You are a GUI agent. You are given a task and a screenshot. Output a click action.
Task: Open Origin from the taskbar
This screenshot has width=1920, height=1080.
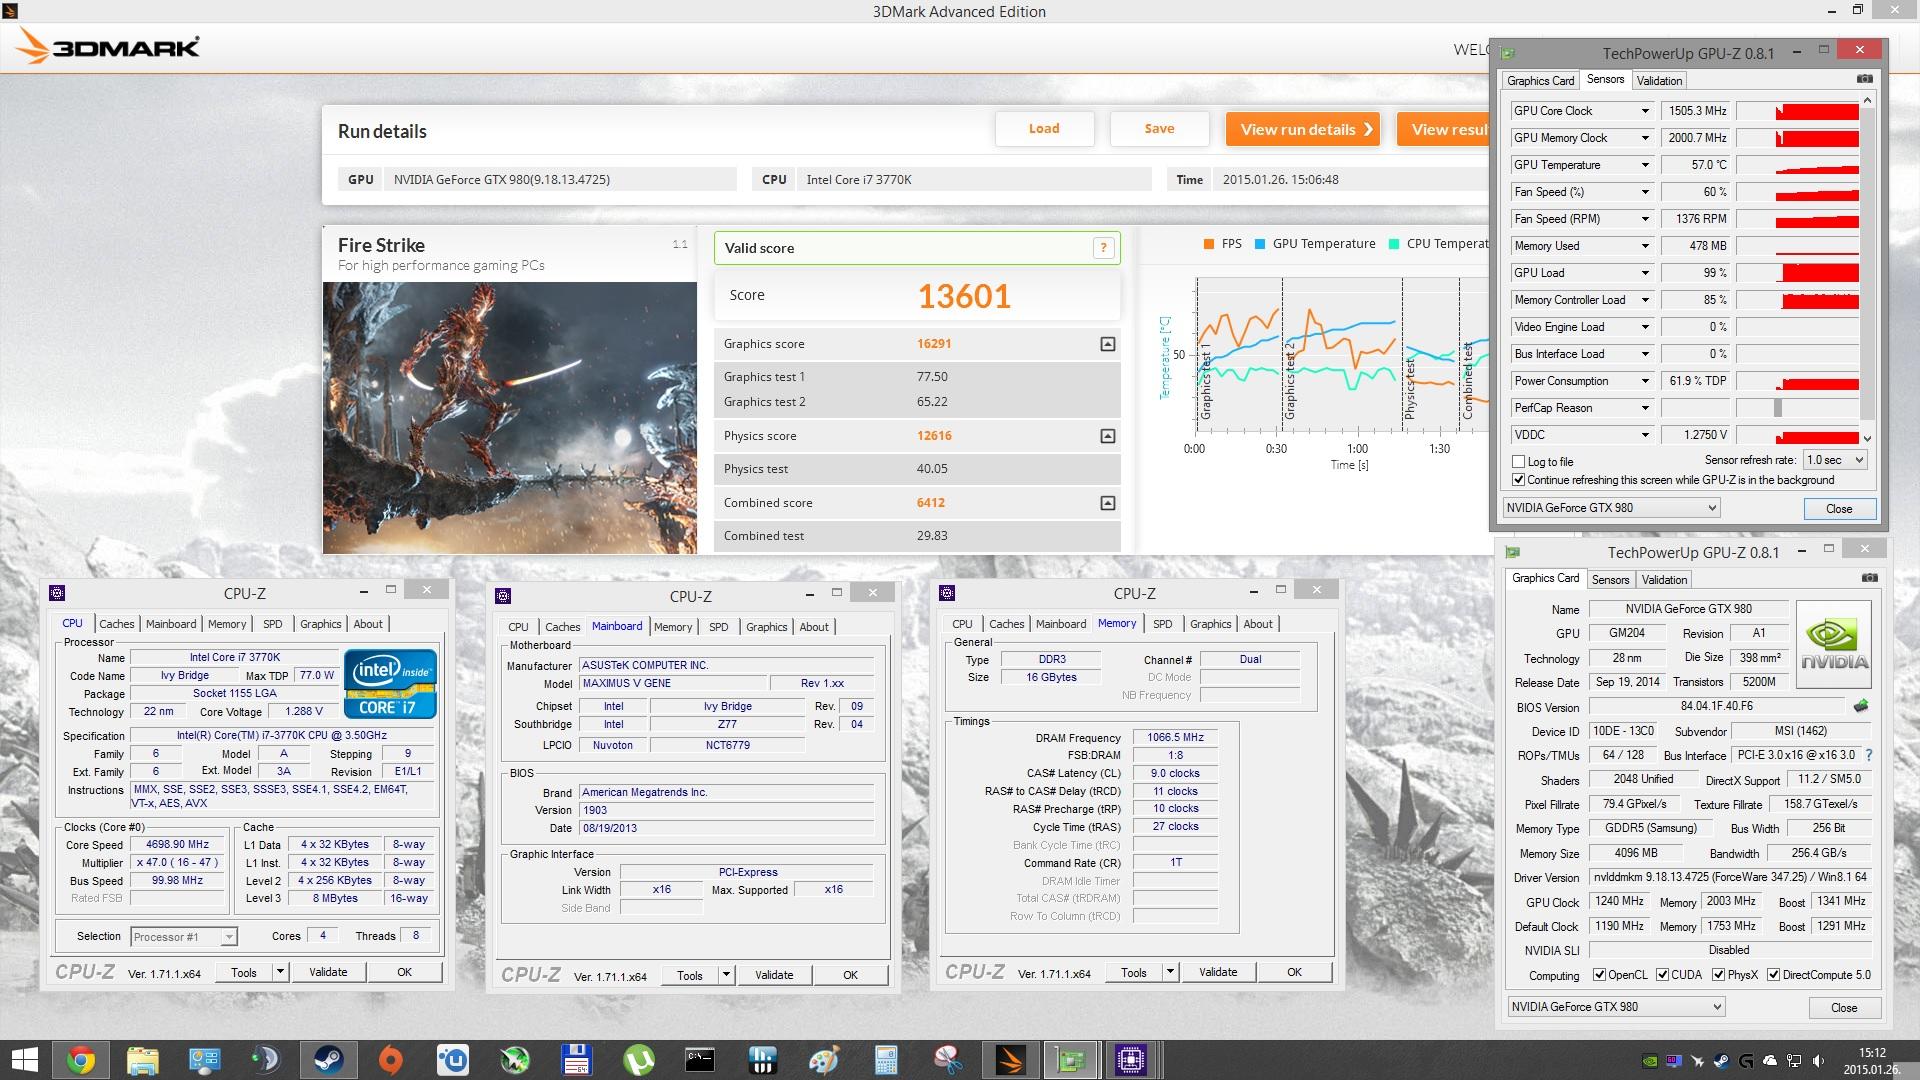391,1060
